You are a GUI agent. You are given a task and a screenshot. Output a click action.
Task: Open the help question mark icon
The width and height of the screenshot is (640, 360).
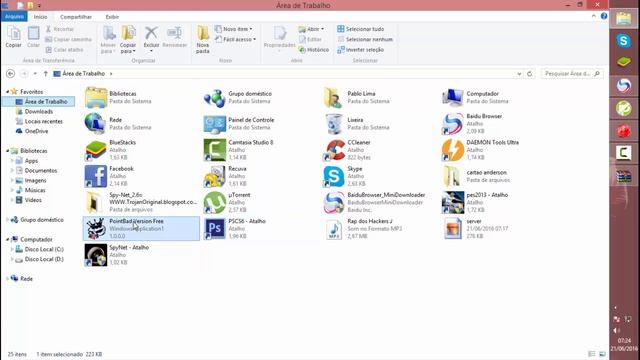(x=604, y=16)
